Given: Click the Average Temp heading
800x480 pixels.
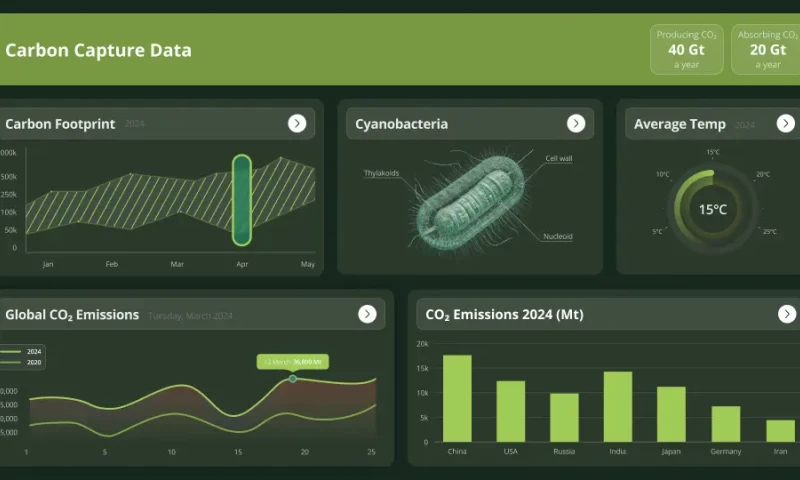Looking at the screenshot, I should click(x=680, y=124).
